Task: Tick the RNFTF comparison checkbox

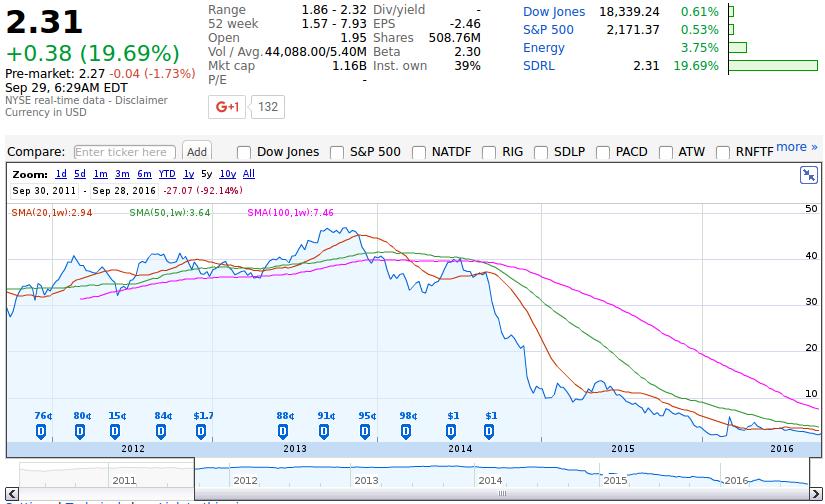Action: click(723, 153)
